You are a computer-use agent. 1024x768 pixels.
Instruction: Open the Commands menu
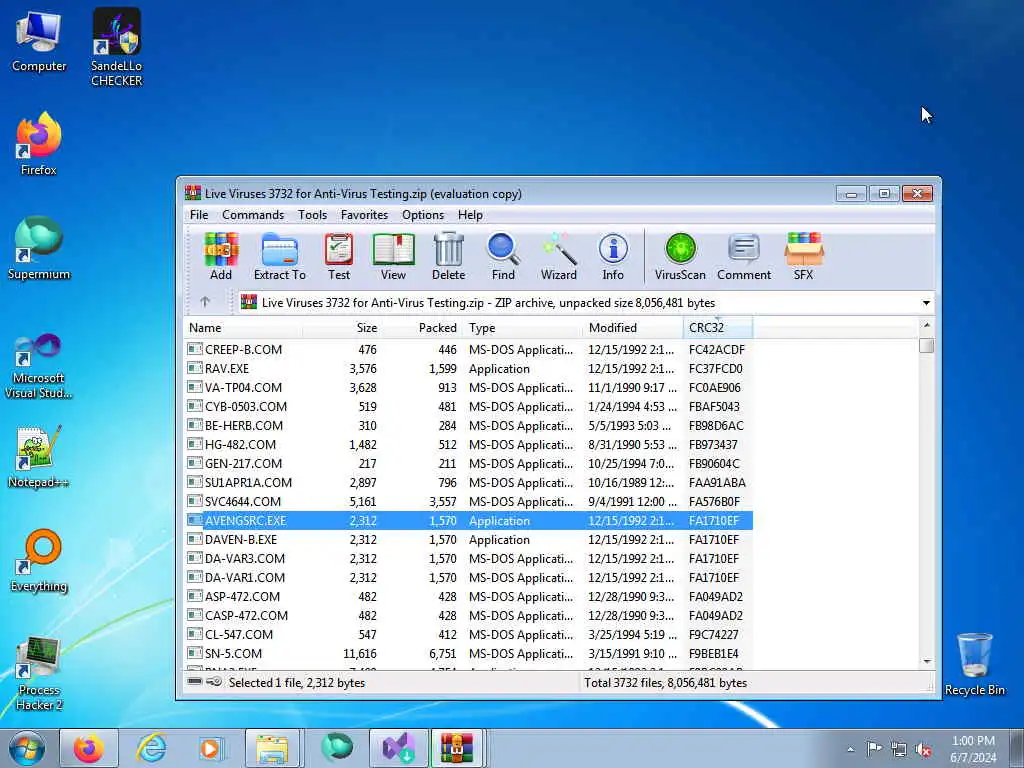coord(253,215)
